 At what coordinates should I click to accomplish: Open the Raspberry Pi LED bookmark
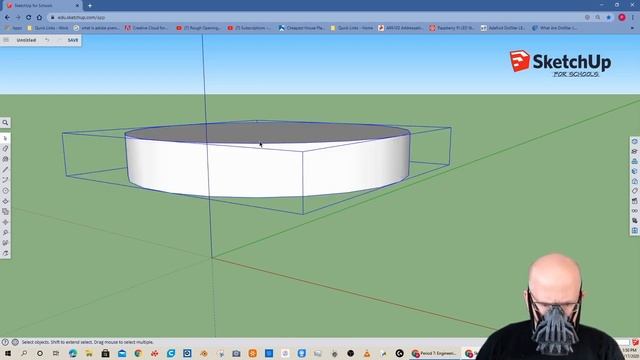(451, 28)
